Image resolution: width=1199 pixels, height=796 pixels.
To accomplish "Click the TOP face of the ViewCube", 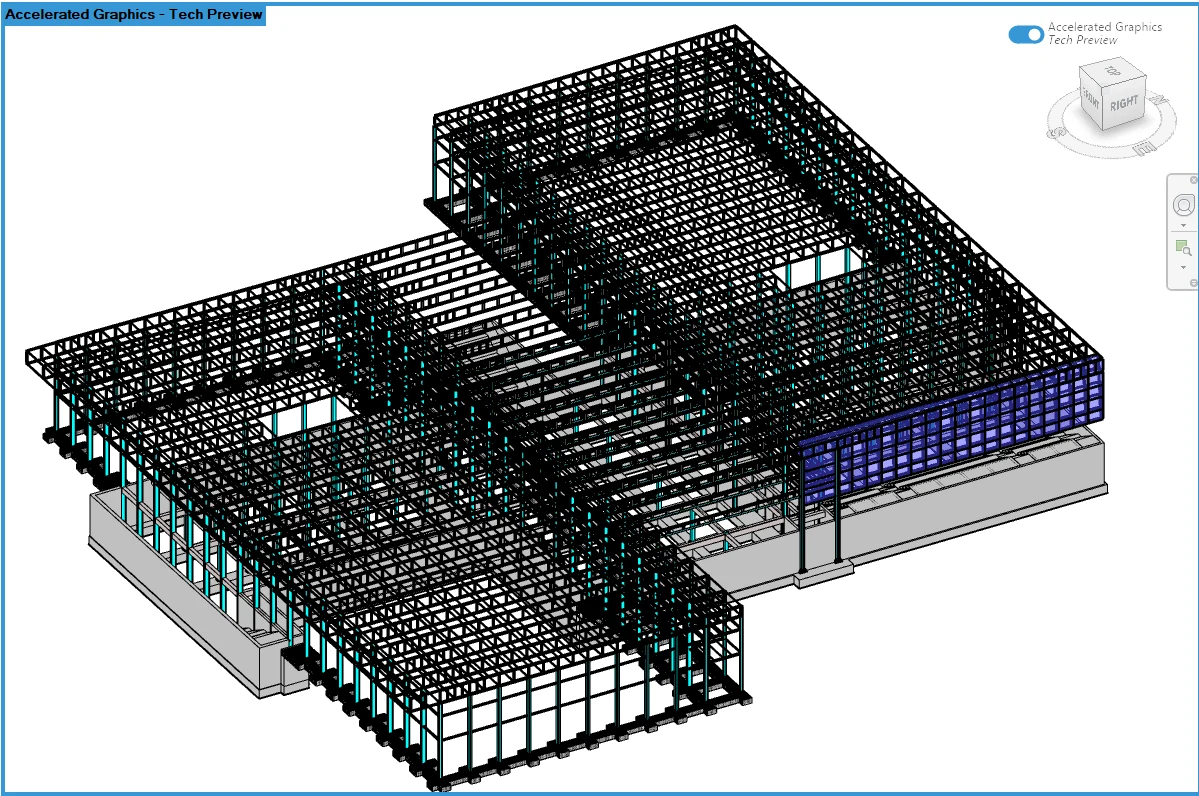I will [x=1113, y=71].
